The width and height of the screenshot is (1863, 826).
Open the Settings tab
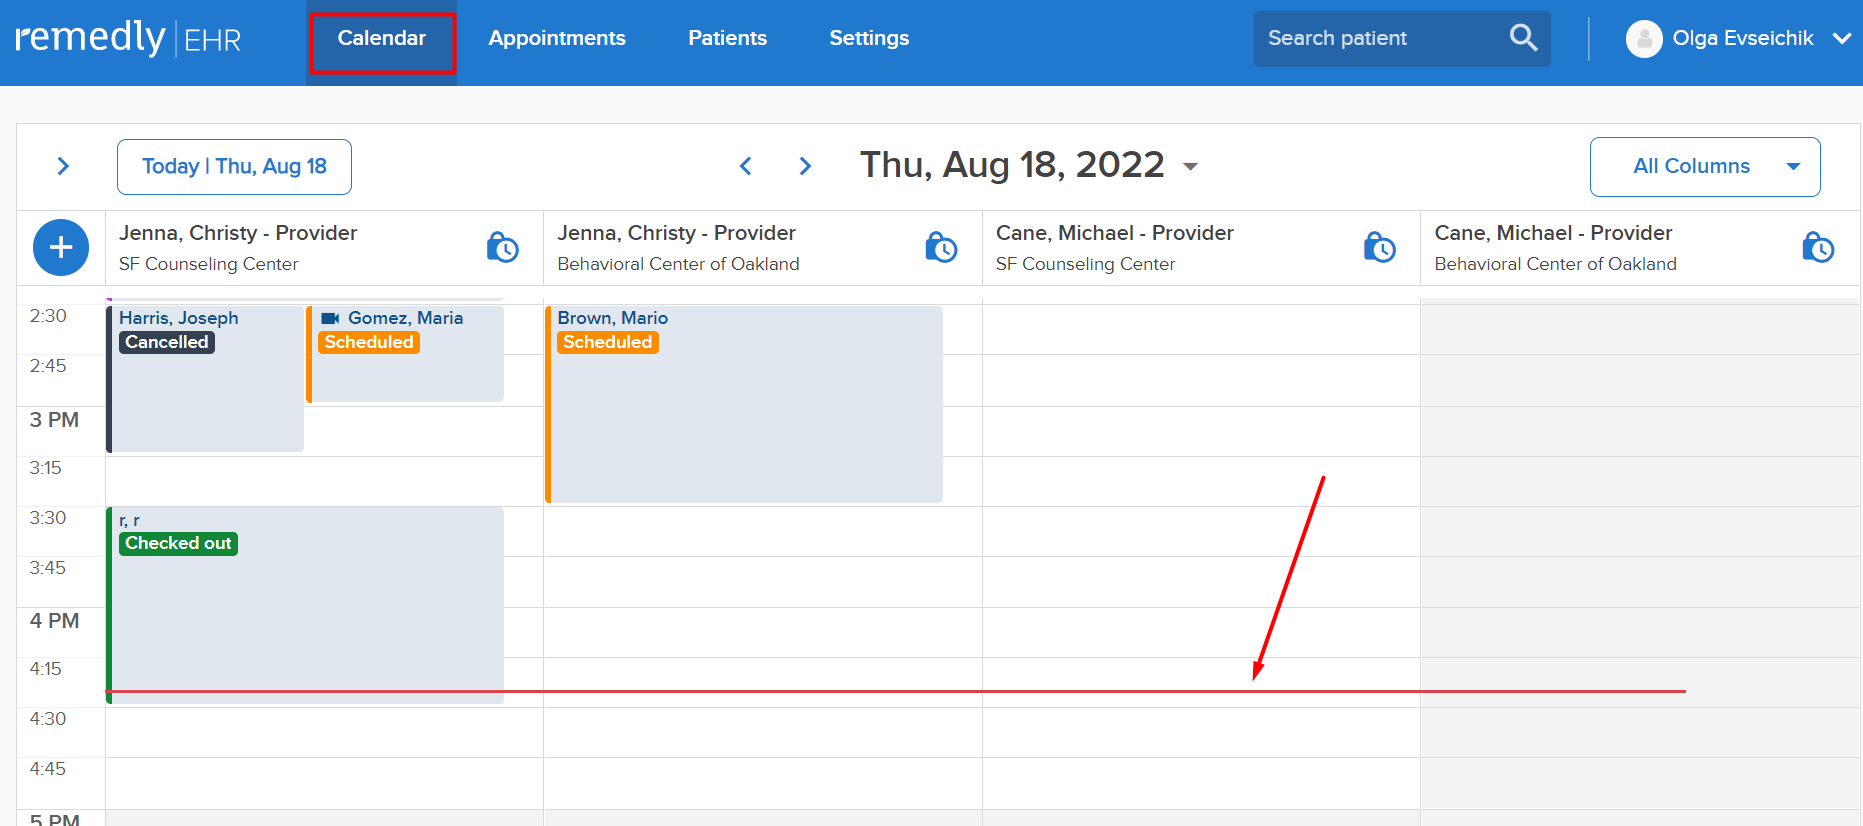[869, 38]
